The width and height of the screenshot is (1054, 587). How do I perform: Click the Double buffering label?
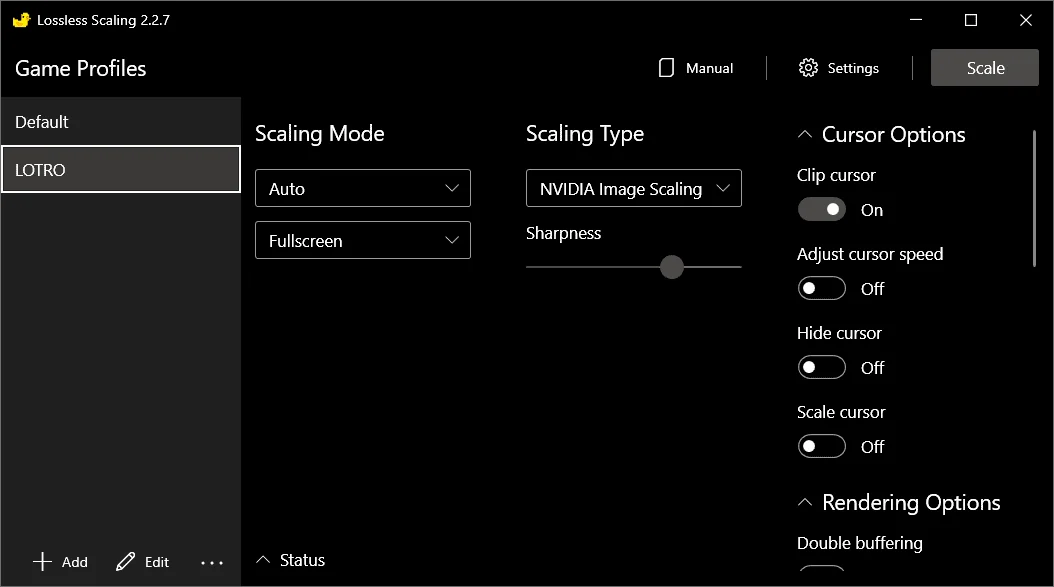[x=860, y=543]
